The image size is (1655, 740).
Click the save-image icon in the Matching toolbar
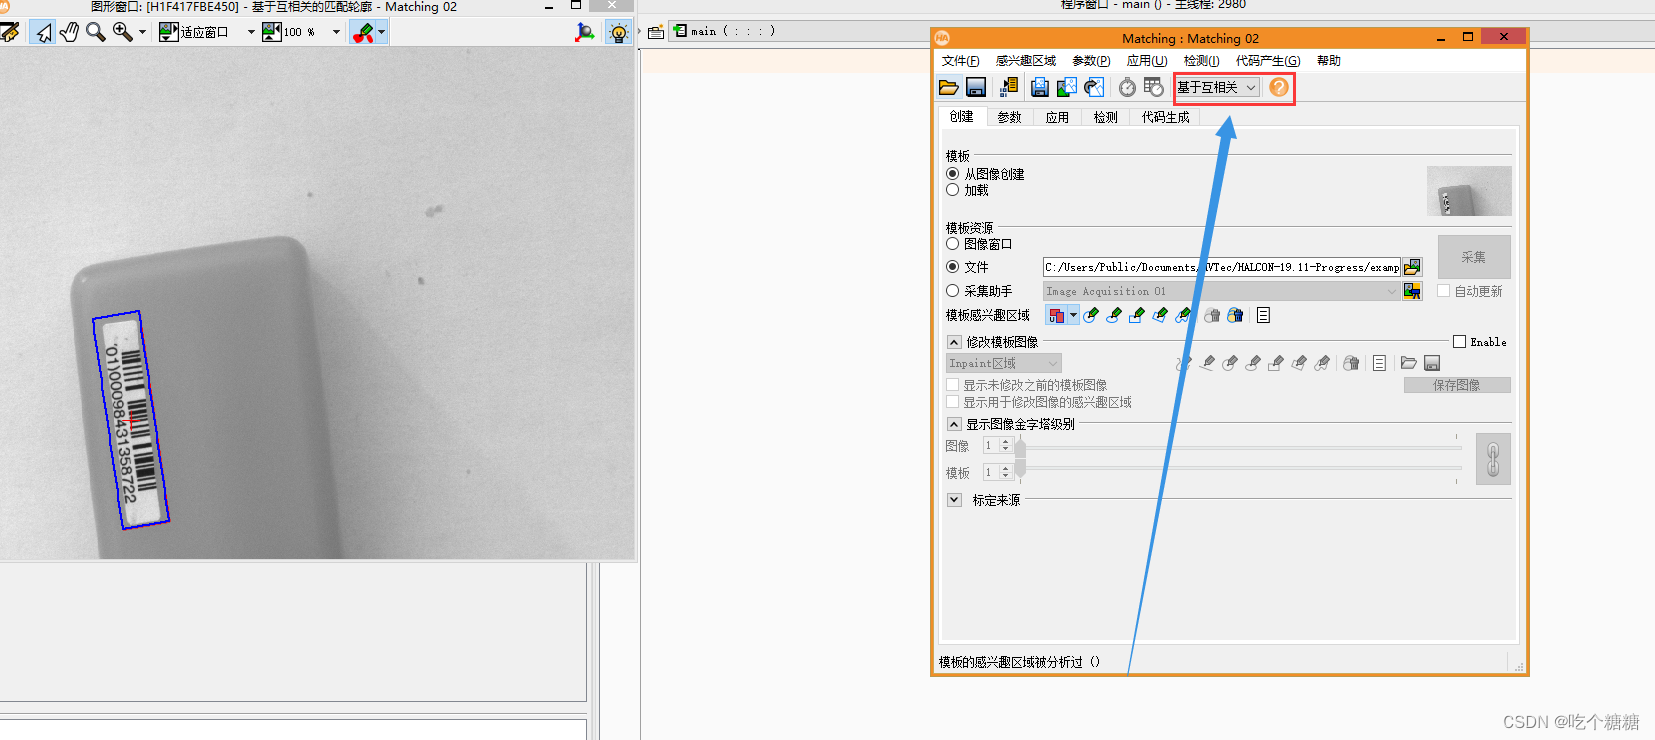click(1040, 88)
